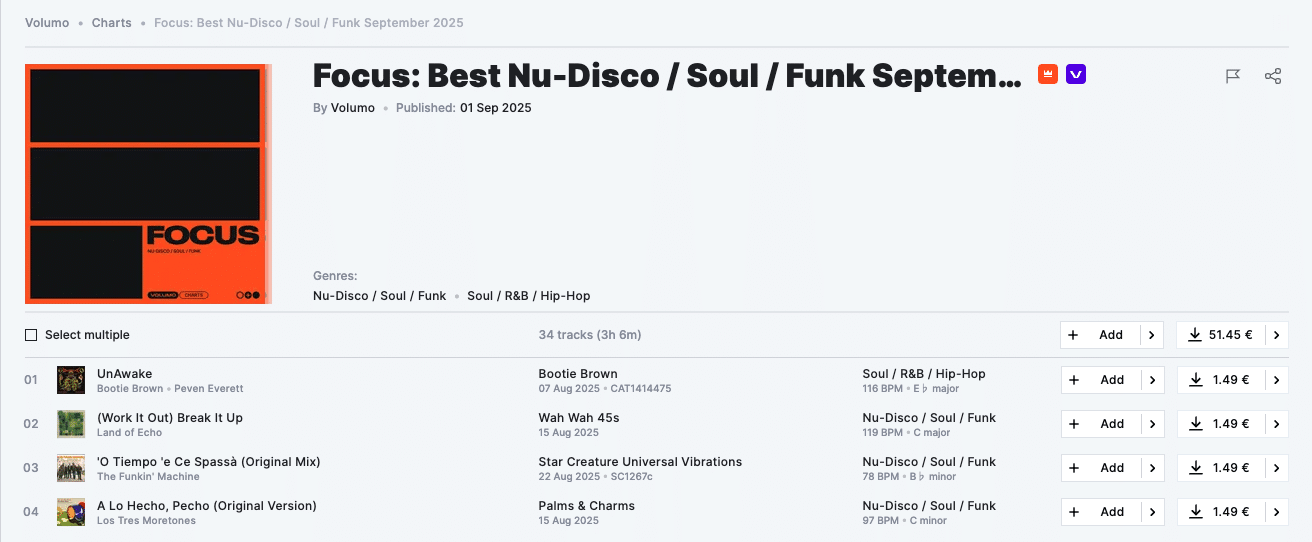Image resolution: width=1312 pixels, height=542 pixels.
Task: Open Soul / R&B / Hip-Hop genre link in header
Action: tap(528, 296)
